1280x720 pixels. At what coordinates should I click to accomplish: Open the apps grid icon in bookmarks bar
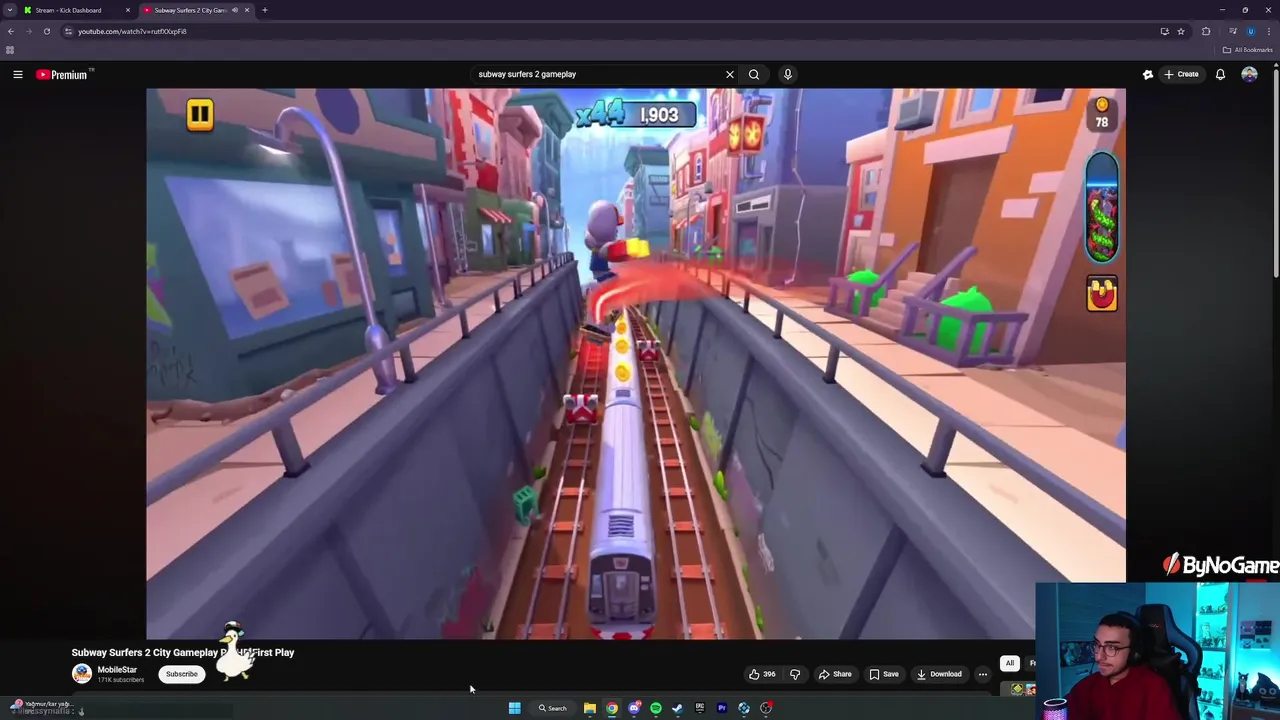(10, 50)
